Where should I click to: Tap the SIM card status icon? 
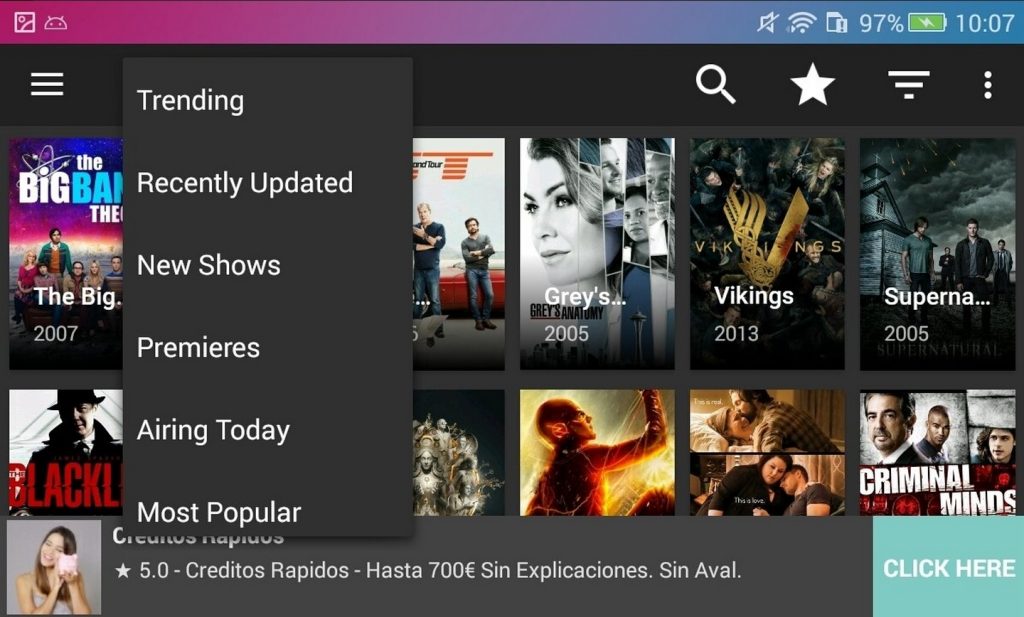837,24
